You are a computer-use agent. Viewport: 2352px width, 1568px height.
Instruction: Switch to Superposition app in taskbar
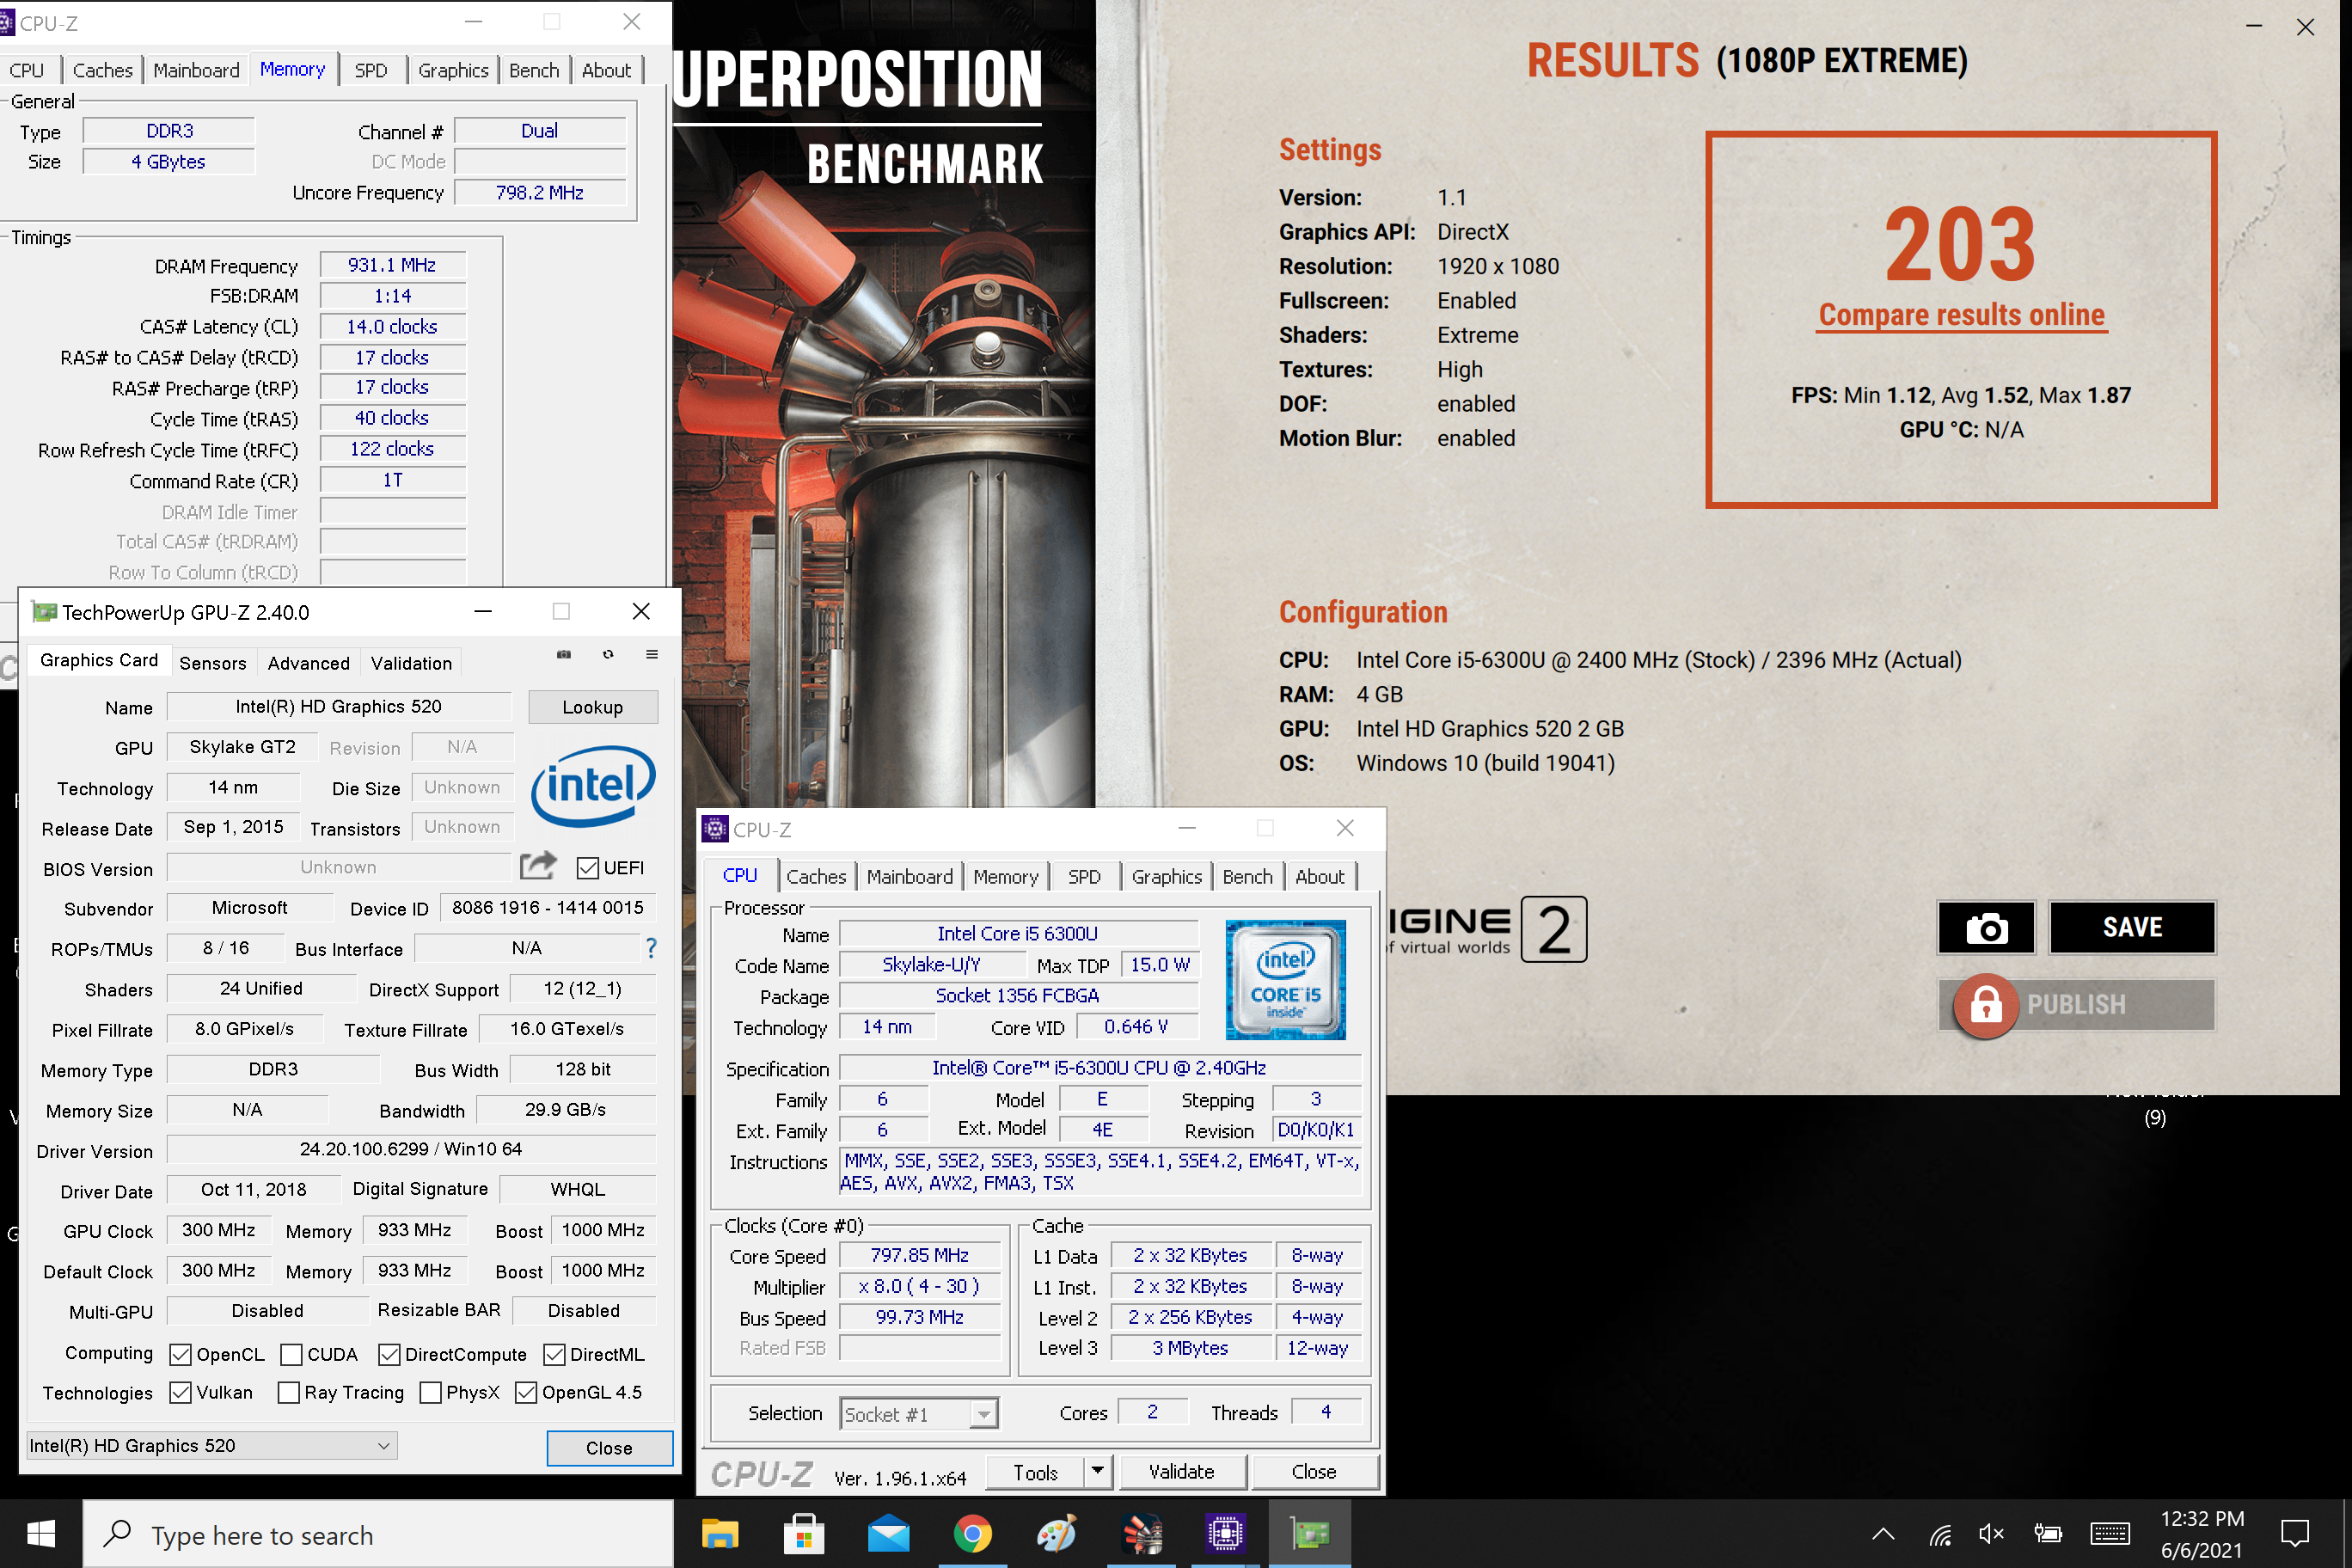pos(1141,1533)
